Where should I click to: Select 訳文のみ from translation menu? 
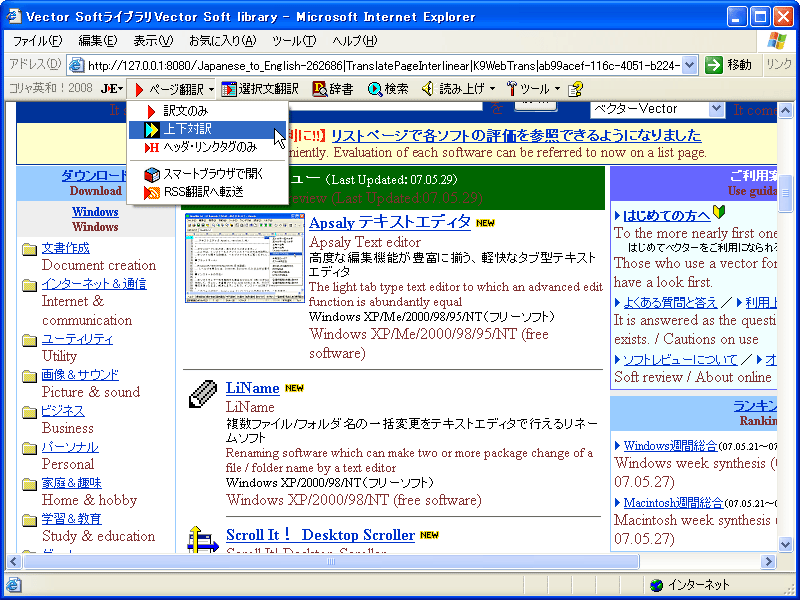tap(208, 111)
